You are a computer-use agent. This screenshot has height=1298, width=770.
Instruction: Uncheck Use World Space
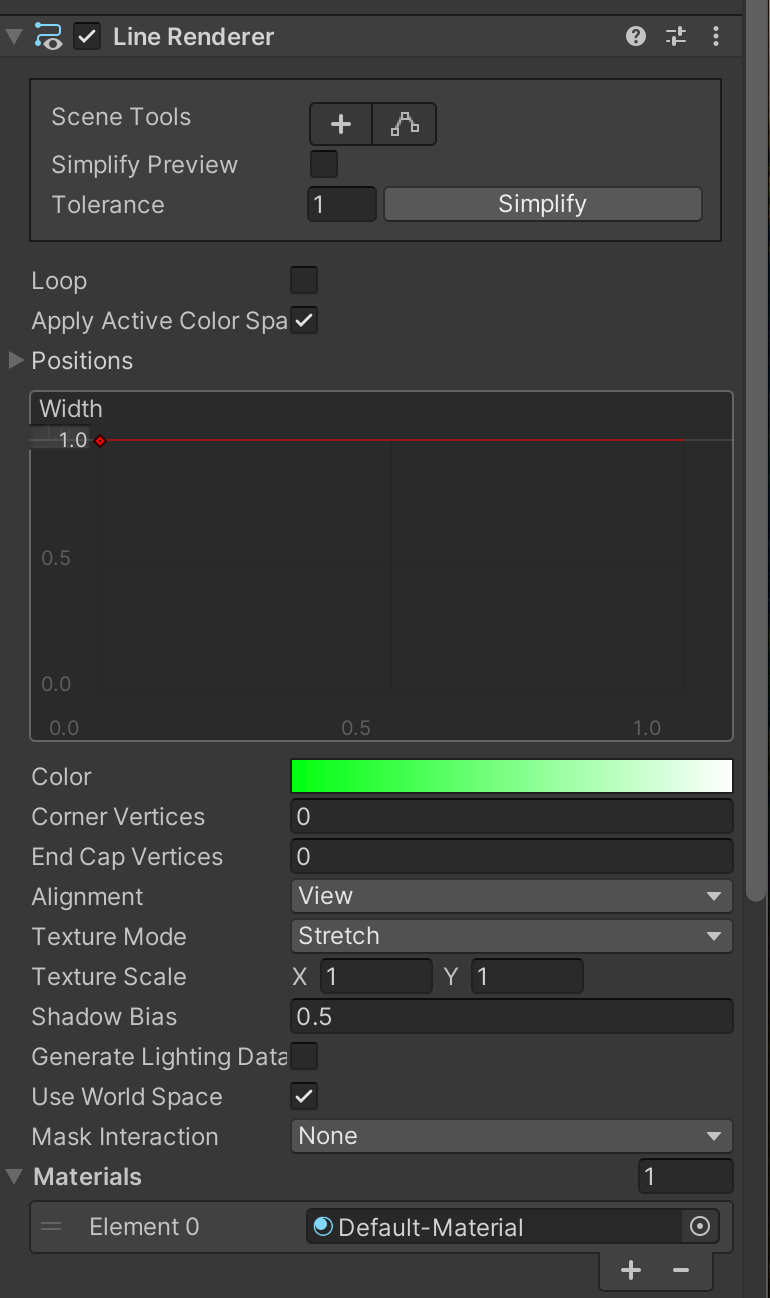(x=304, y=1096)
